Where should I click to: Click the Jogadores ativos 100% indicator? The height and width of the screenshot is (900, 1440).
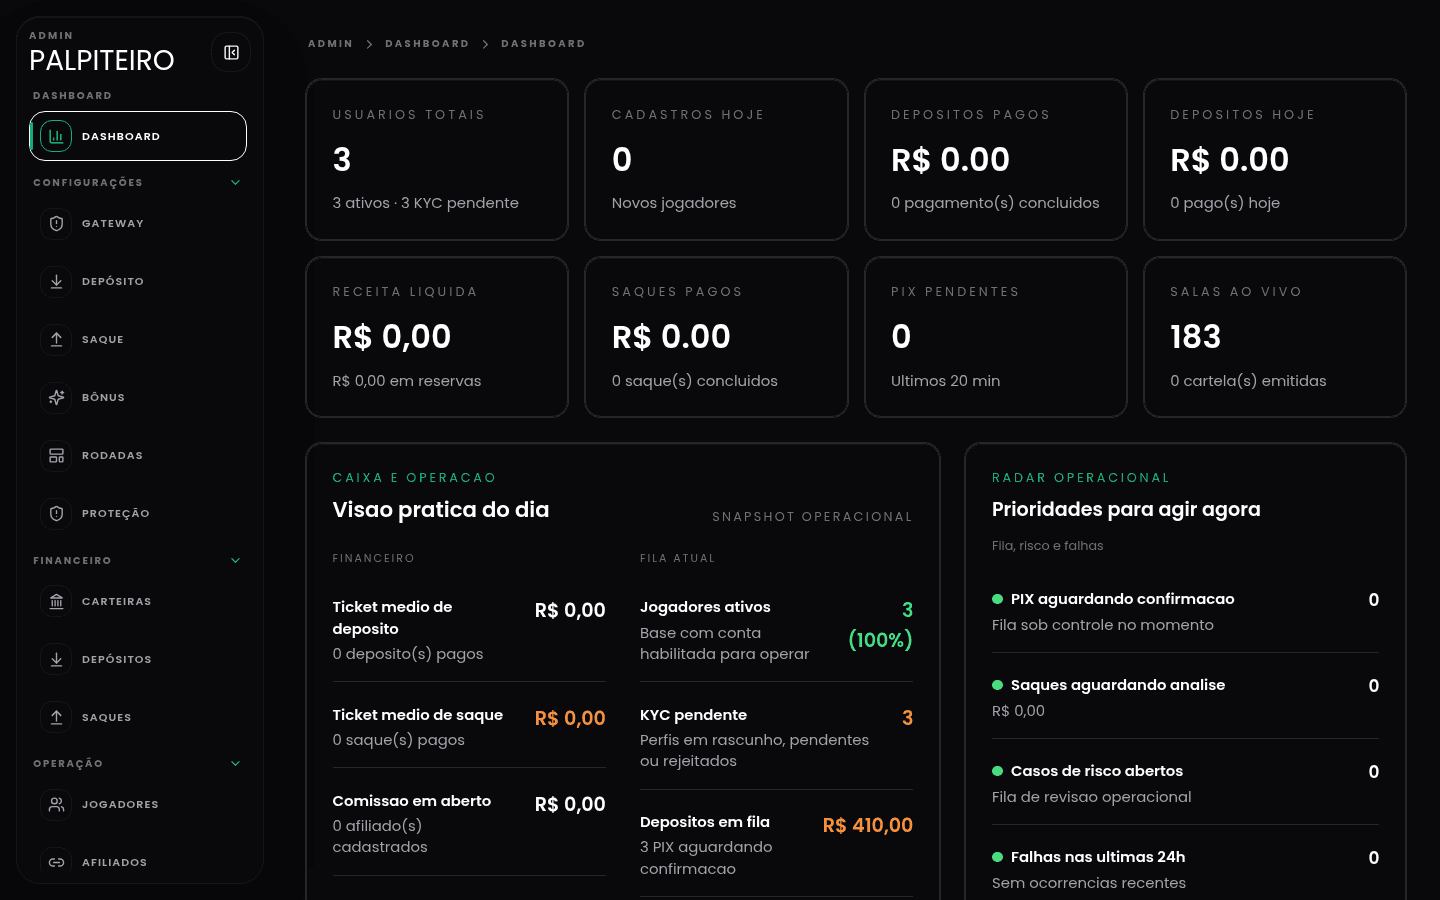(880, 640)
